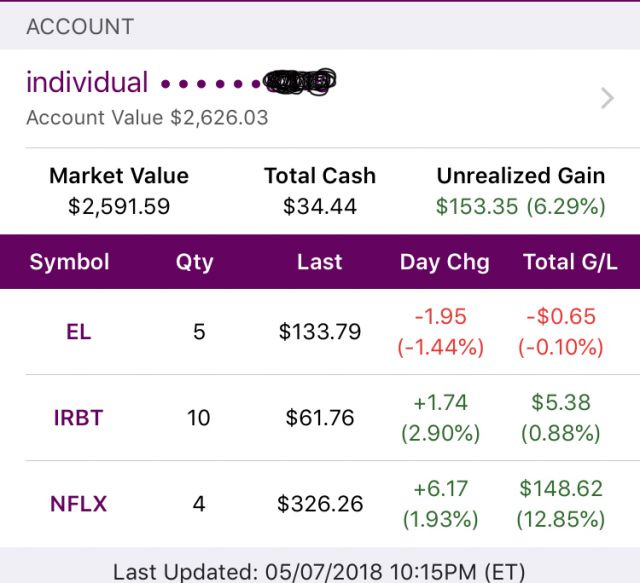The width and height of the screenshot is (640, 583).
Task: Sort by the Qty column header
Action: [194, 262]
